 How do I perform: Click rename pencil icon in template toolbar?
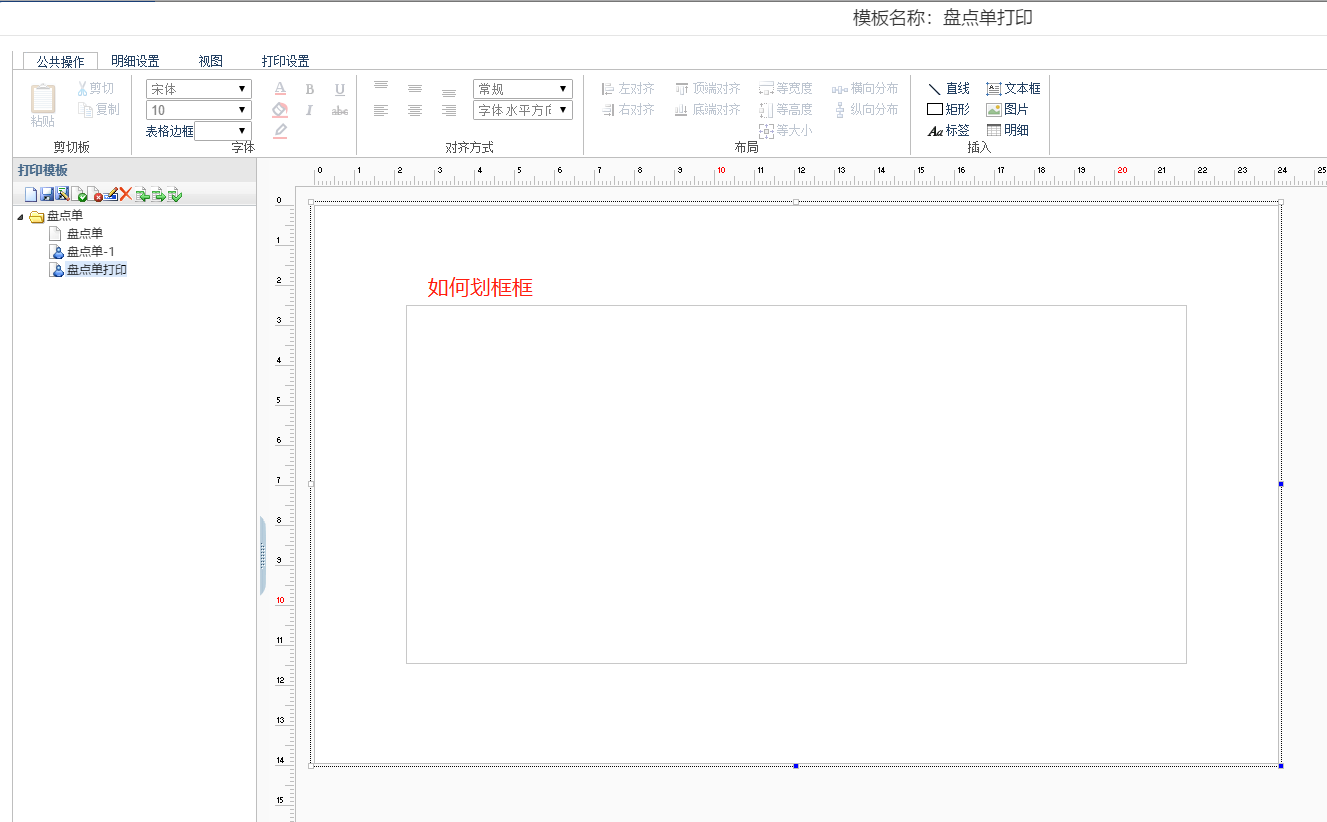(111, 194)
